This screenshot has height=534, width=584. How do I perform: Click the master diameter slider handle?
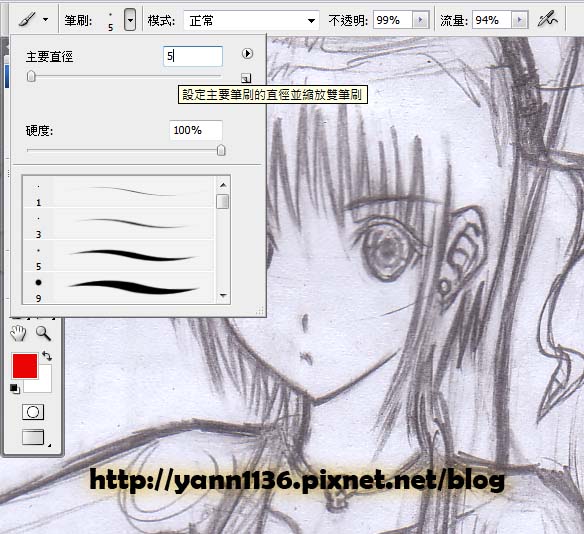pyautogui.click(x=31, y=76)
